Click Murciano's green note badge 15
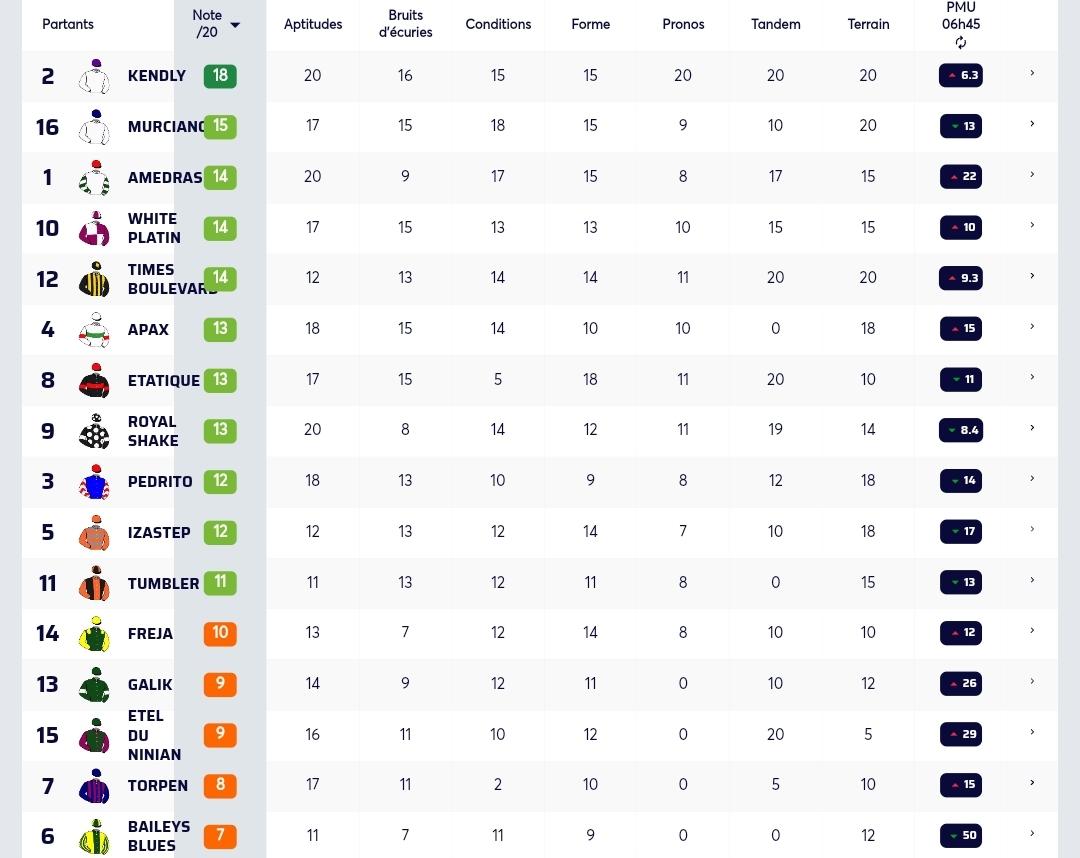1080x858 pixels. pos(220,126)
